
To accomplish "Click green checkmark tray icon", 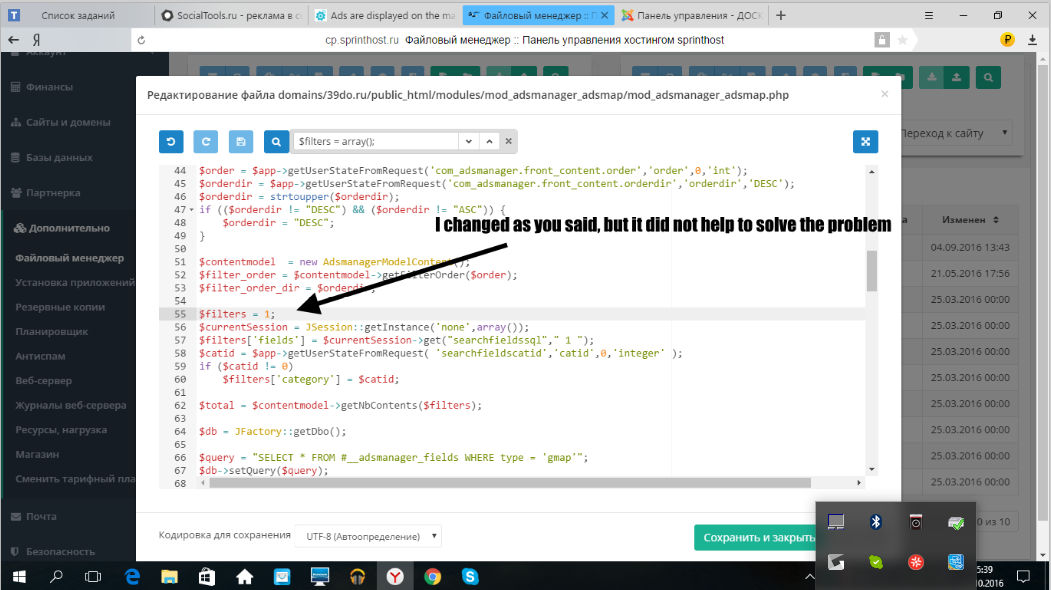I will point(875,562).
